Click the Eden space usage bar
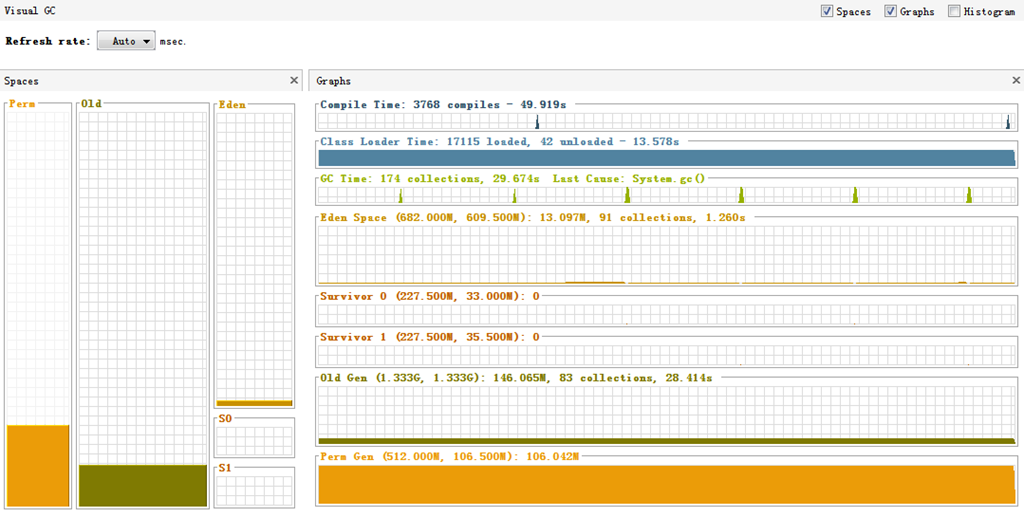This screenshot has width=1024, height=517. click(254, 403)
